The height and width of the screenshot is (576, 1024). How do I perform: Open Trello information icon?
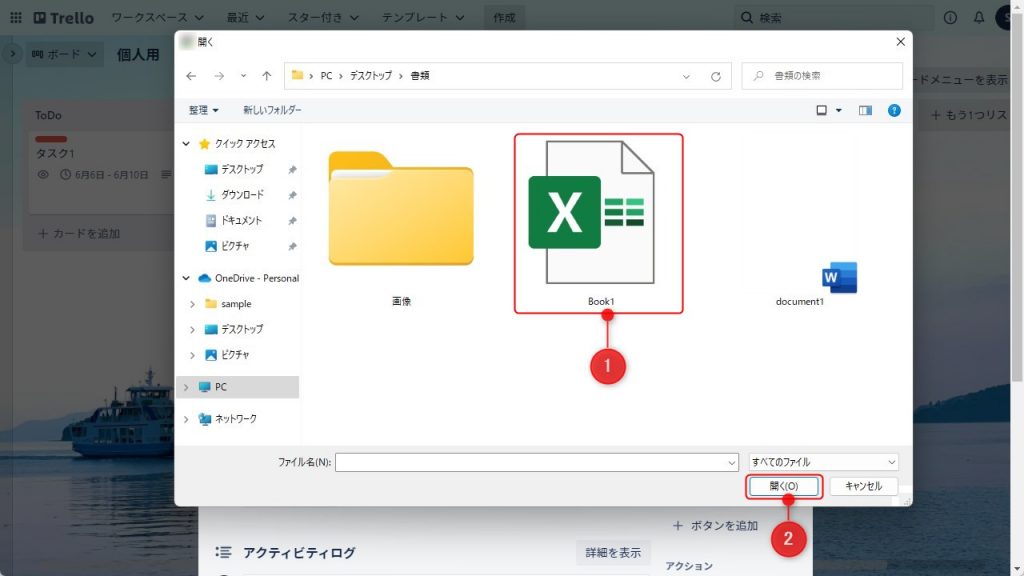pos(950,18)
